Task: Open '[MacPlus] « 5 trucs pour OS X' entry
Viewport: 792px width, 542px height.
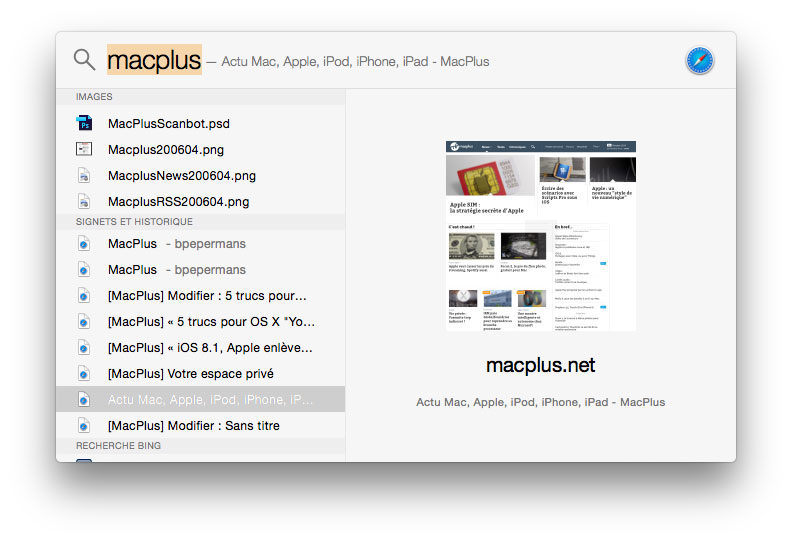Action: (201, 322)
